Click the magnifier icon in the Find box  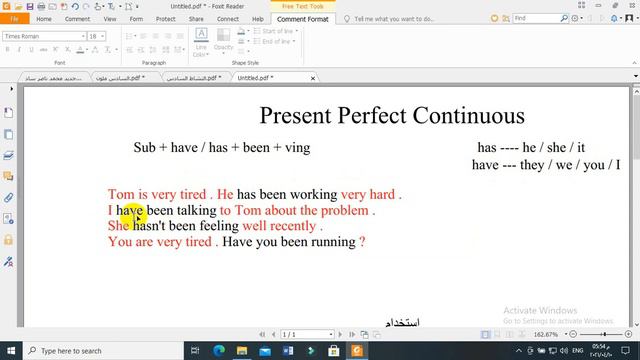click(564, 18)
